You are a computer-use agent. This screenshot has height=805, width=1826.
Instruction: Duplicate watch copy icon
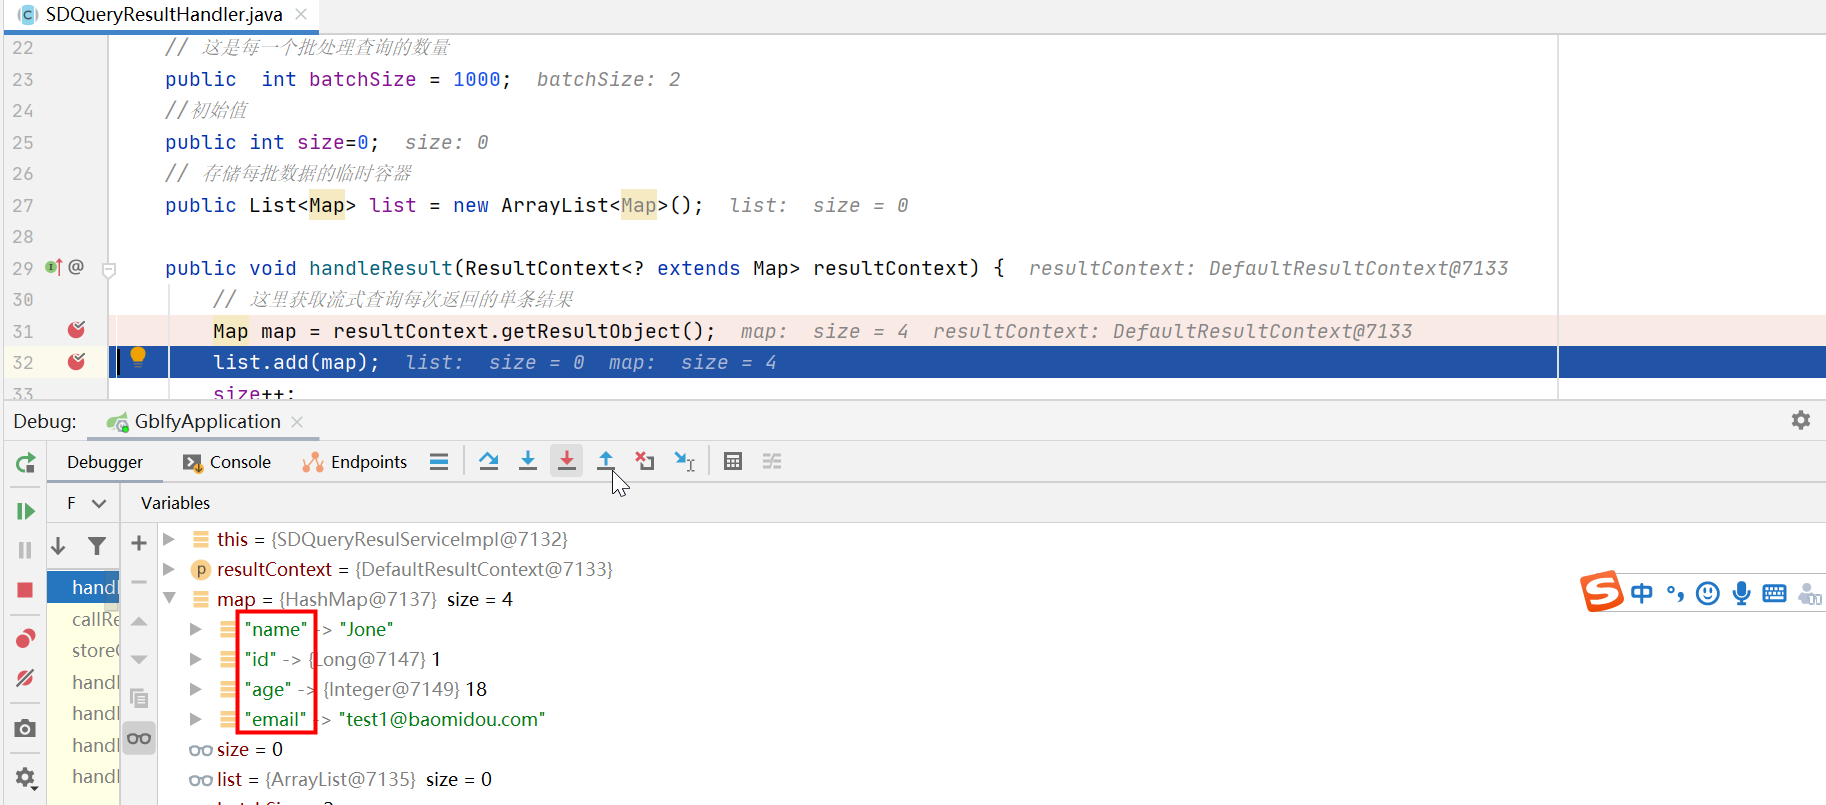click(139, 698)
